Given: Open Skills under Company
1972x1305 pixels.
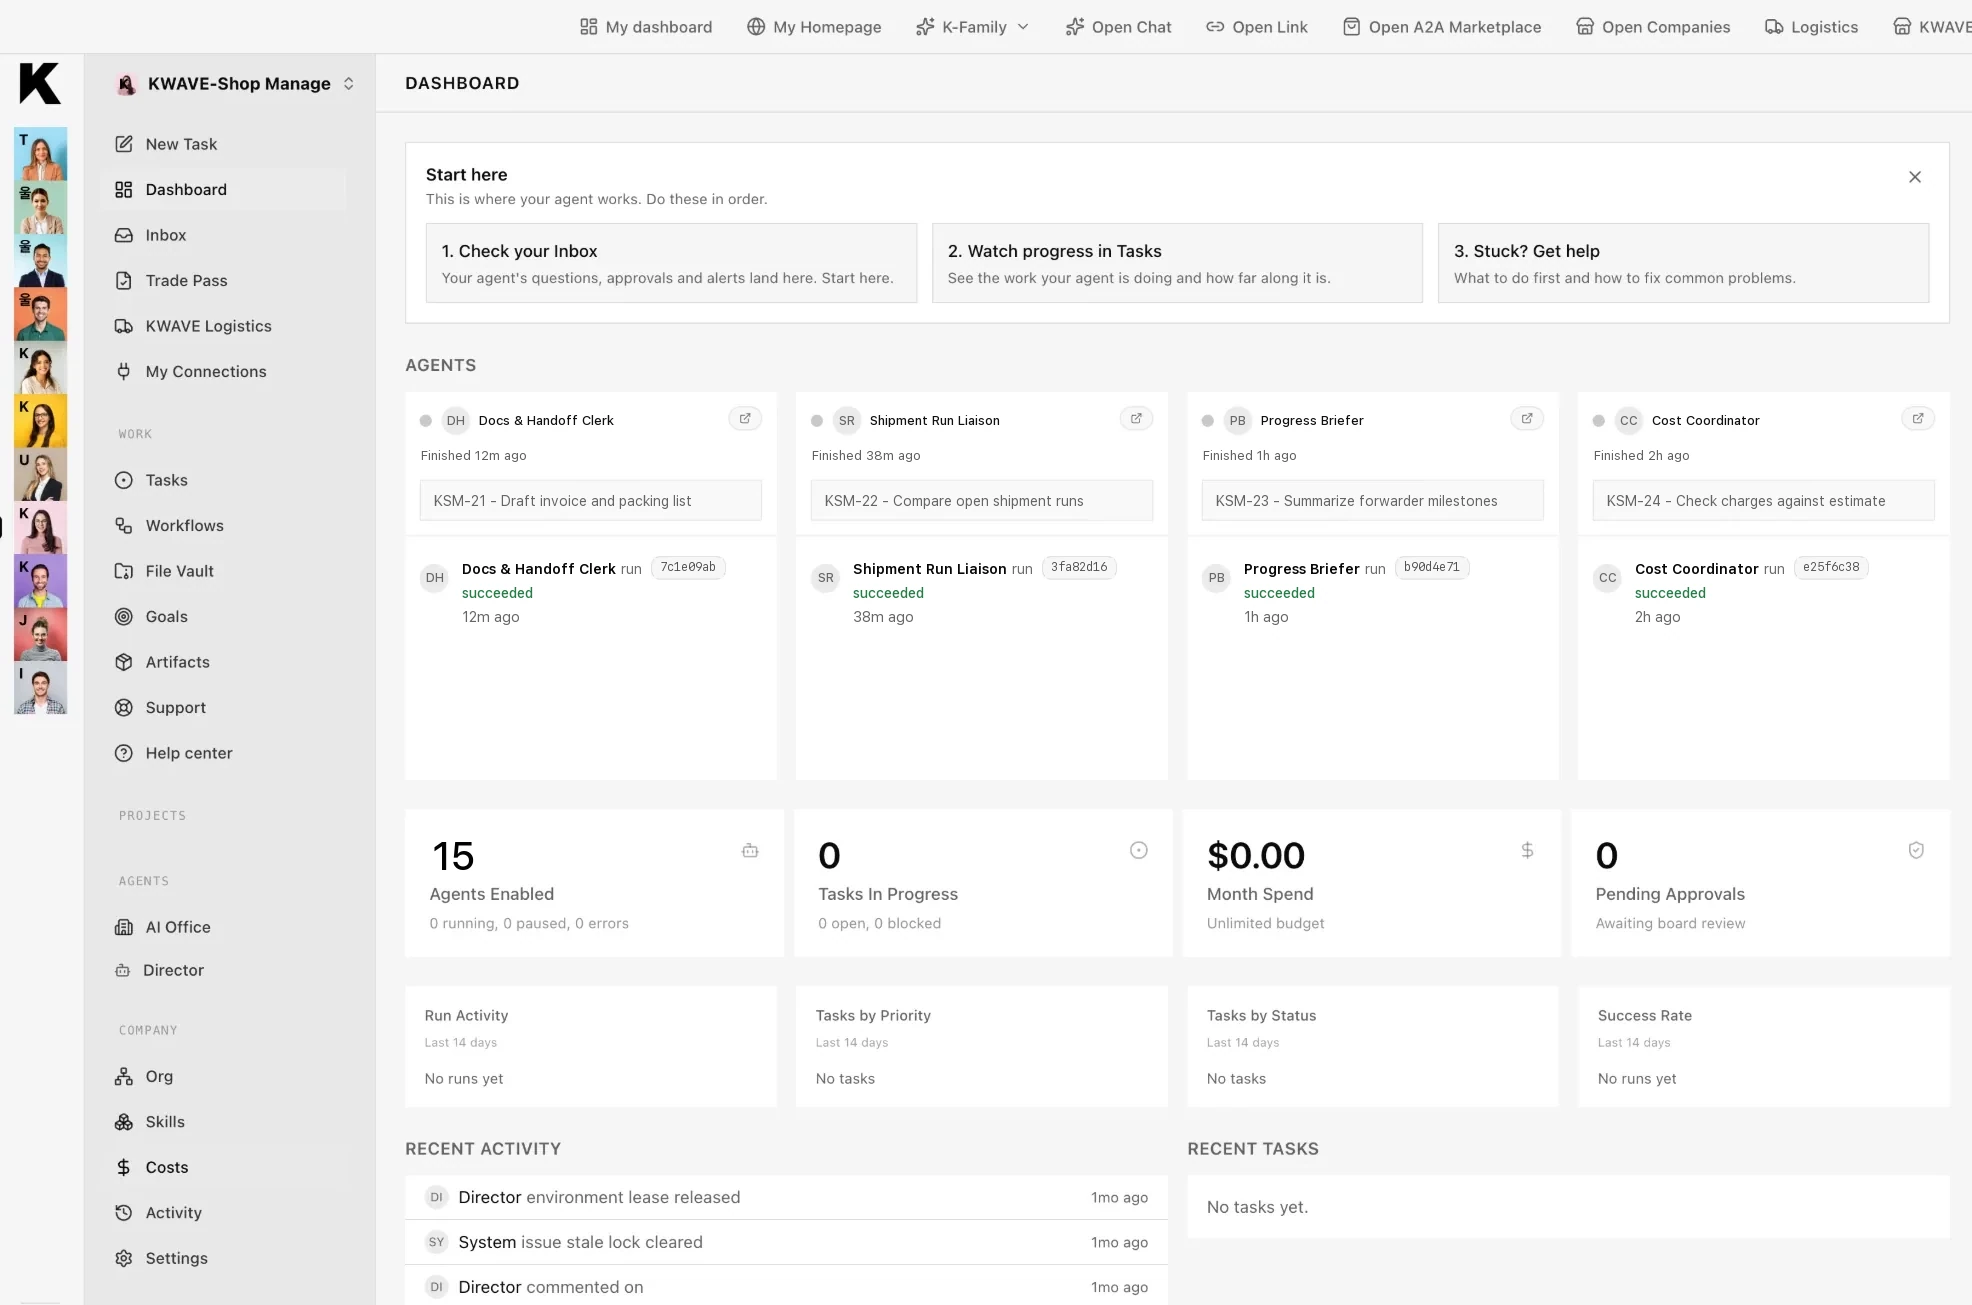Looking at the screenshot, I should coord(222,1122).
